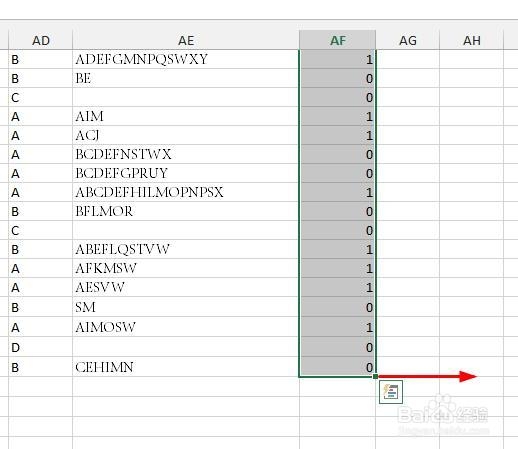Select the BFLMOR cell

tap(186, 211)
